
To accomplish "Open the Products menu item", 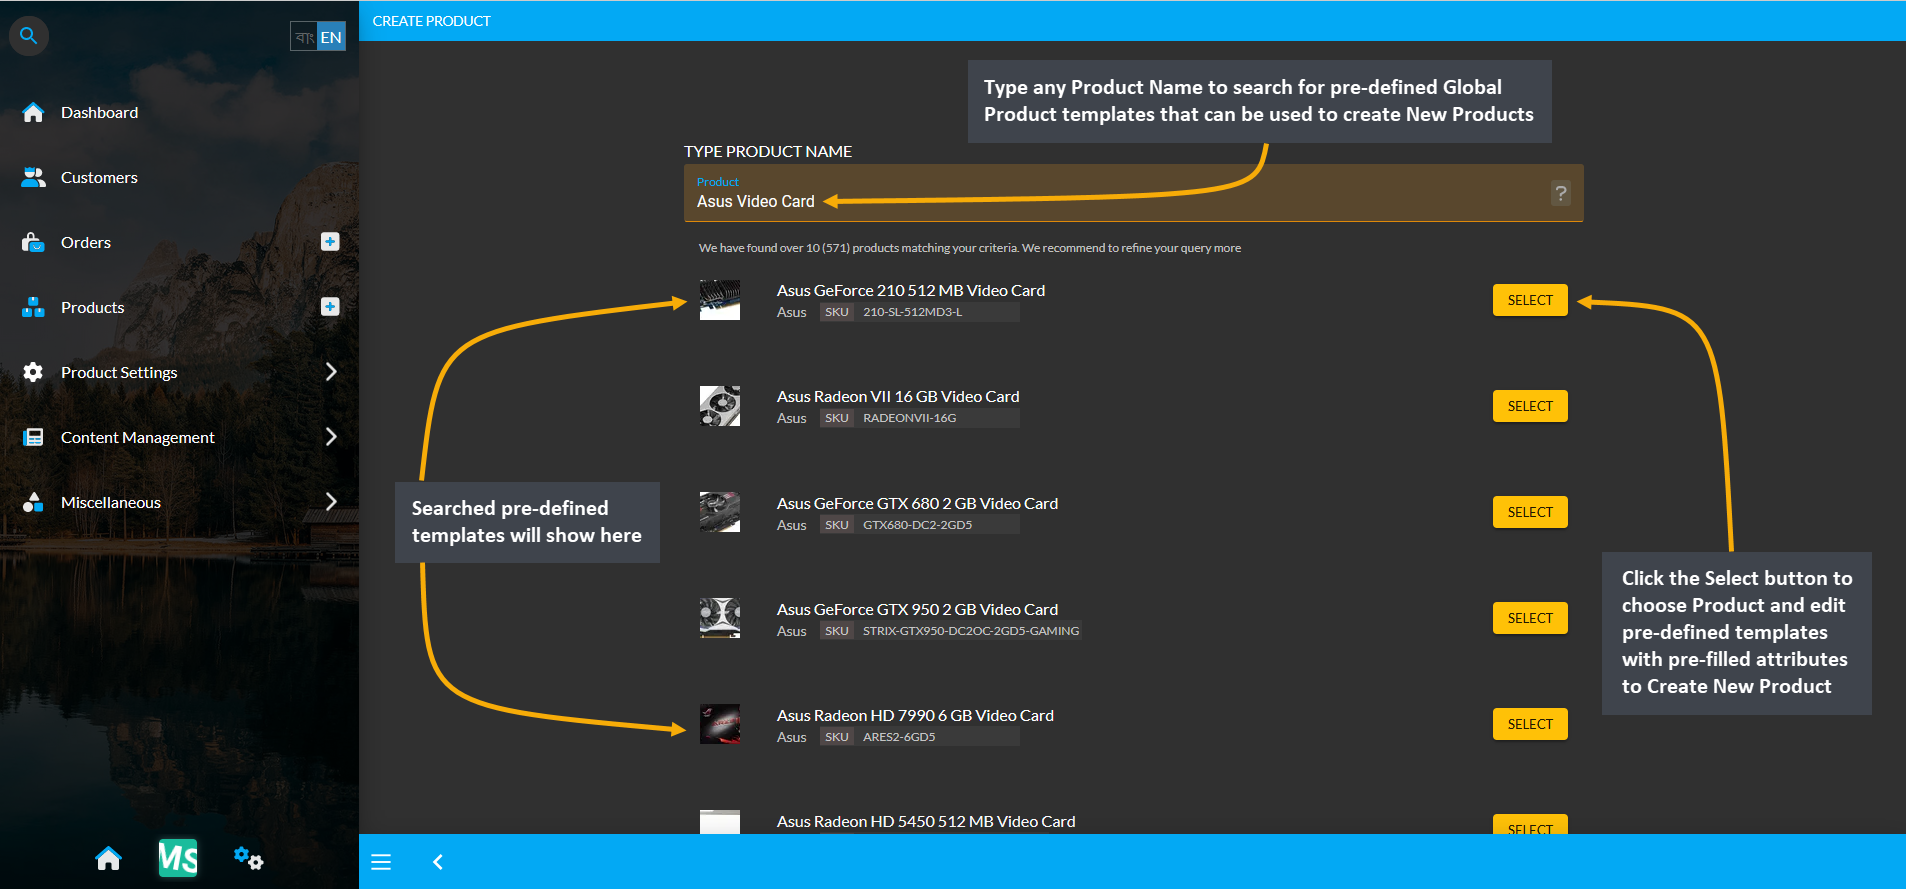I will (93, 307).
